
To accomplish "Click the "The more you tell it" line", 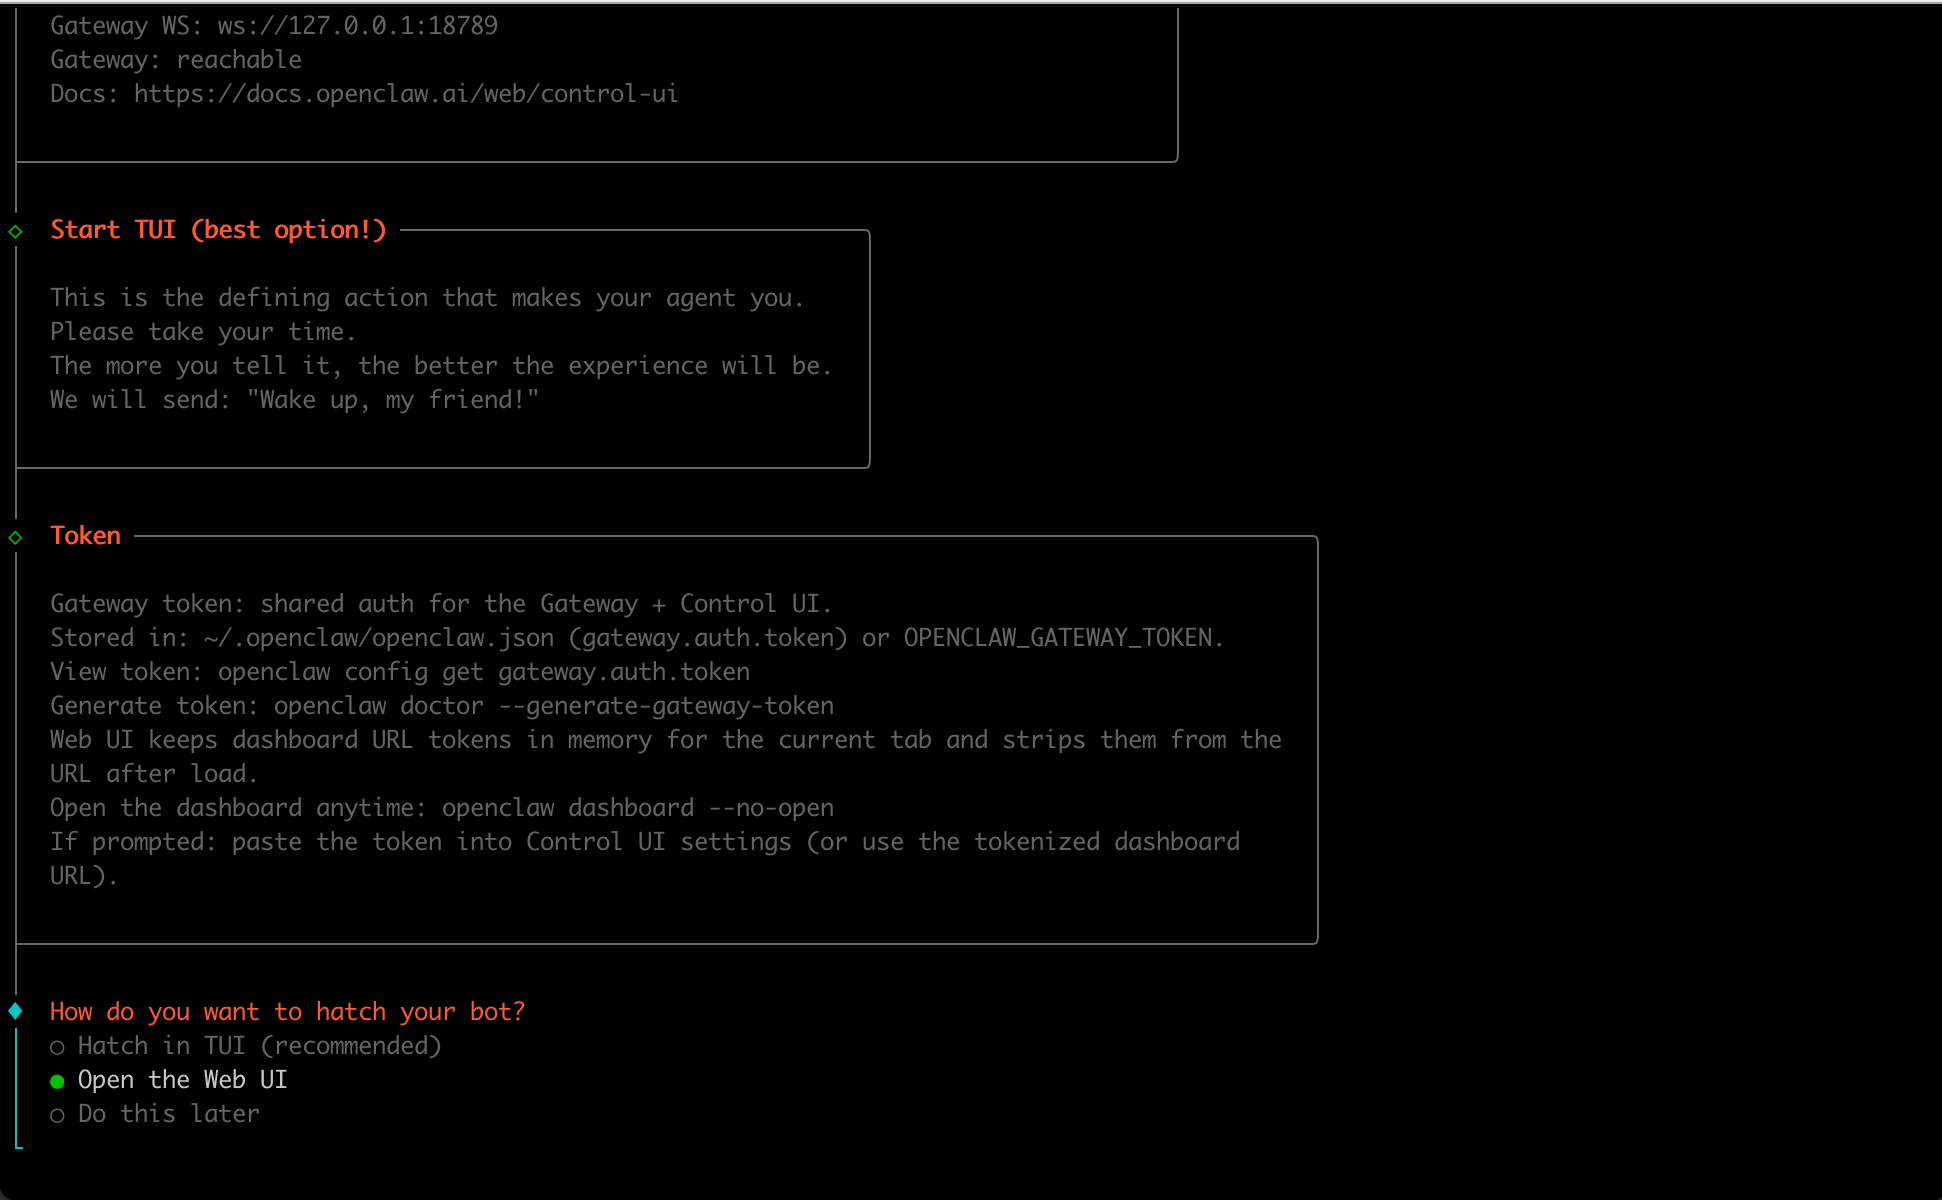I will pos(441,366).
